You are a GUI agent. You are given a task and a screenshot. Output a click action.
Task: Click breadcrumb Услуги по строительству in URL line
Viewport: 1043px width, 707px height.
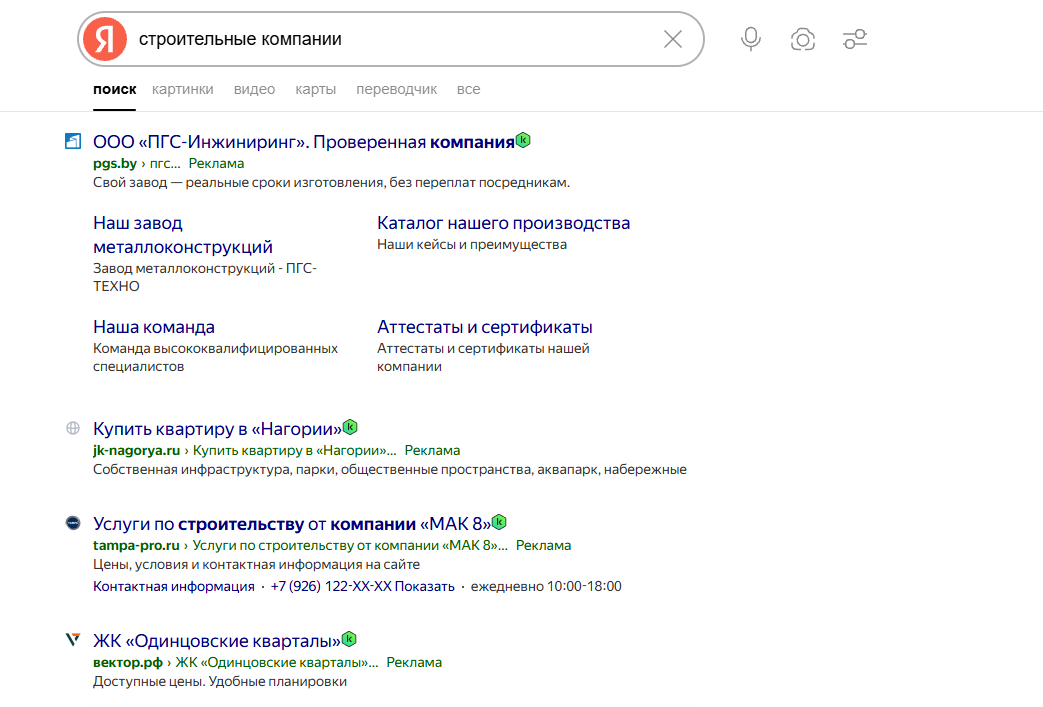tap(350, 546)
